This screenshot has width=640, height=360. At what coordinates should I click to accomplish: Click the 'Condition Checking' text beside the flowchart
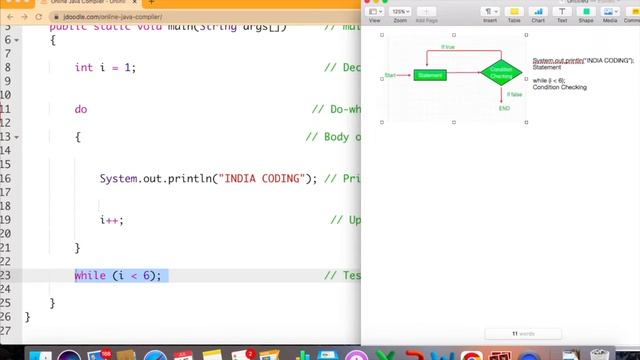[x=560, y=87]
